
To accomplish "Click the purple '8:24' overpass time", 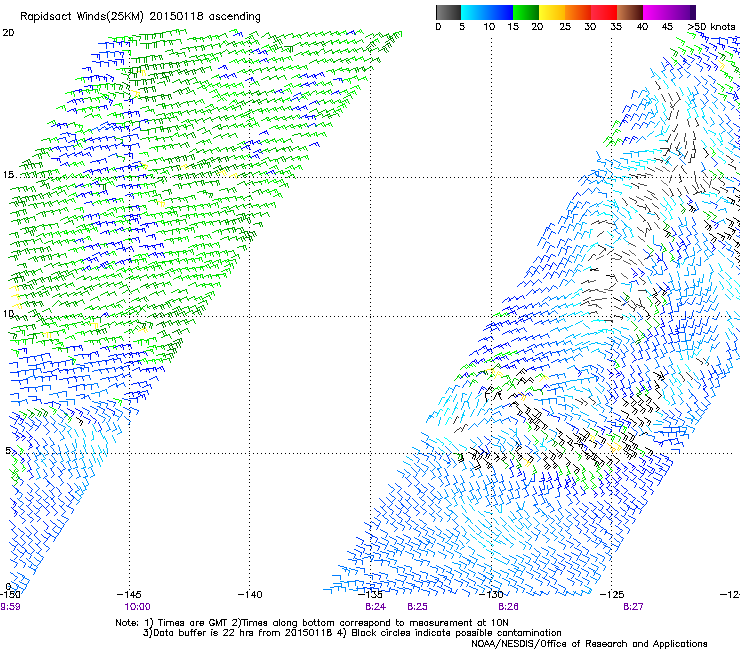I will coord(376,607).
